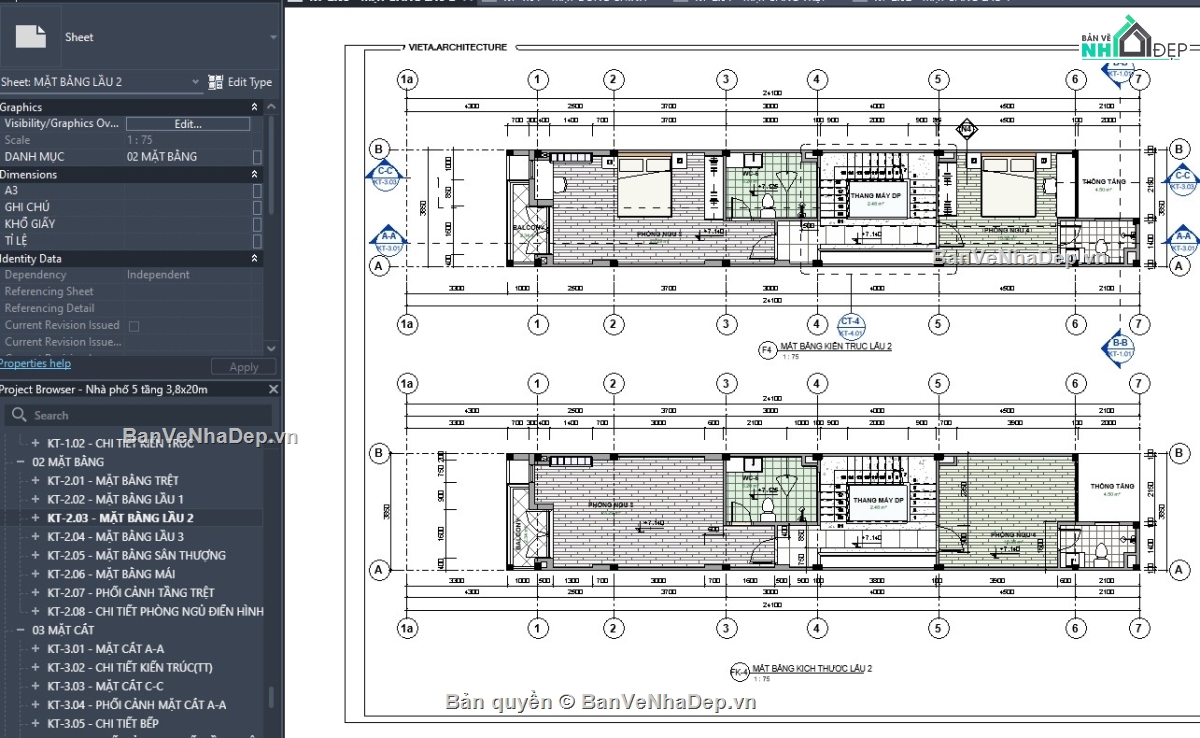This screenshot has width=1200, height=738.
Task: Select sheet KT-3.04 - PHỐI CẢNH MẶT CẮT A-A
Action: 136,705
